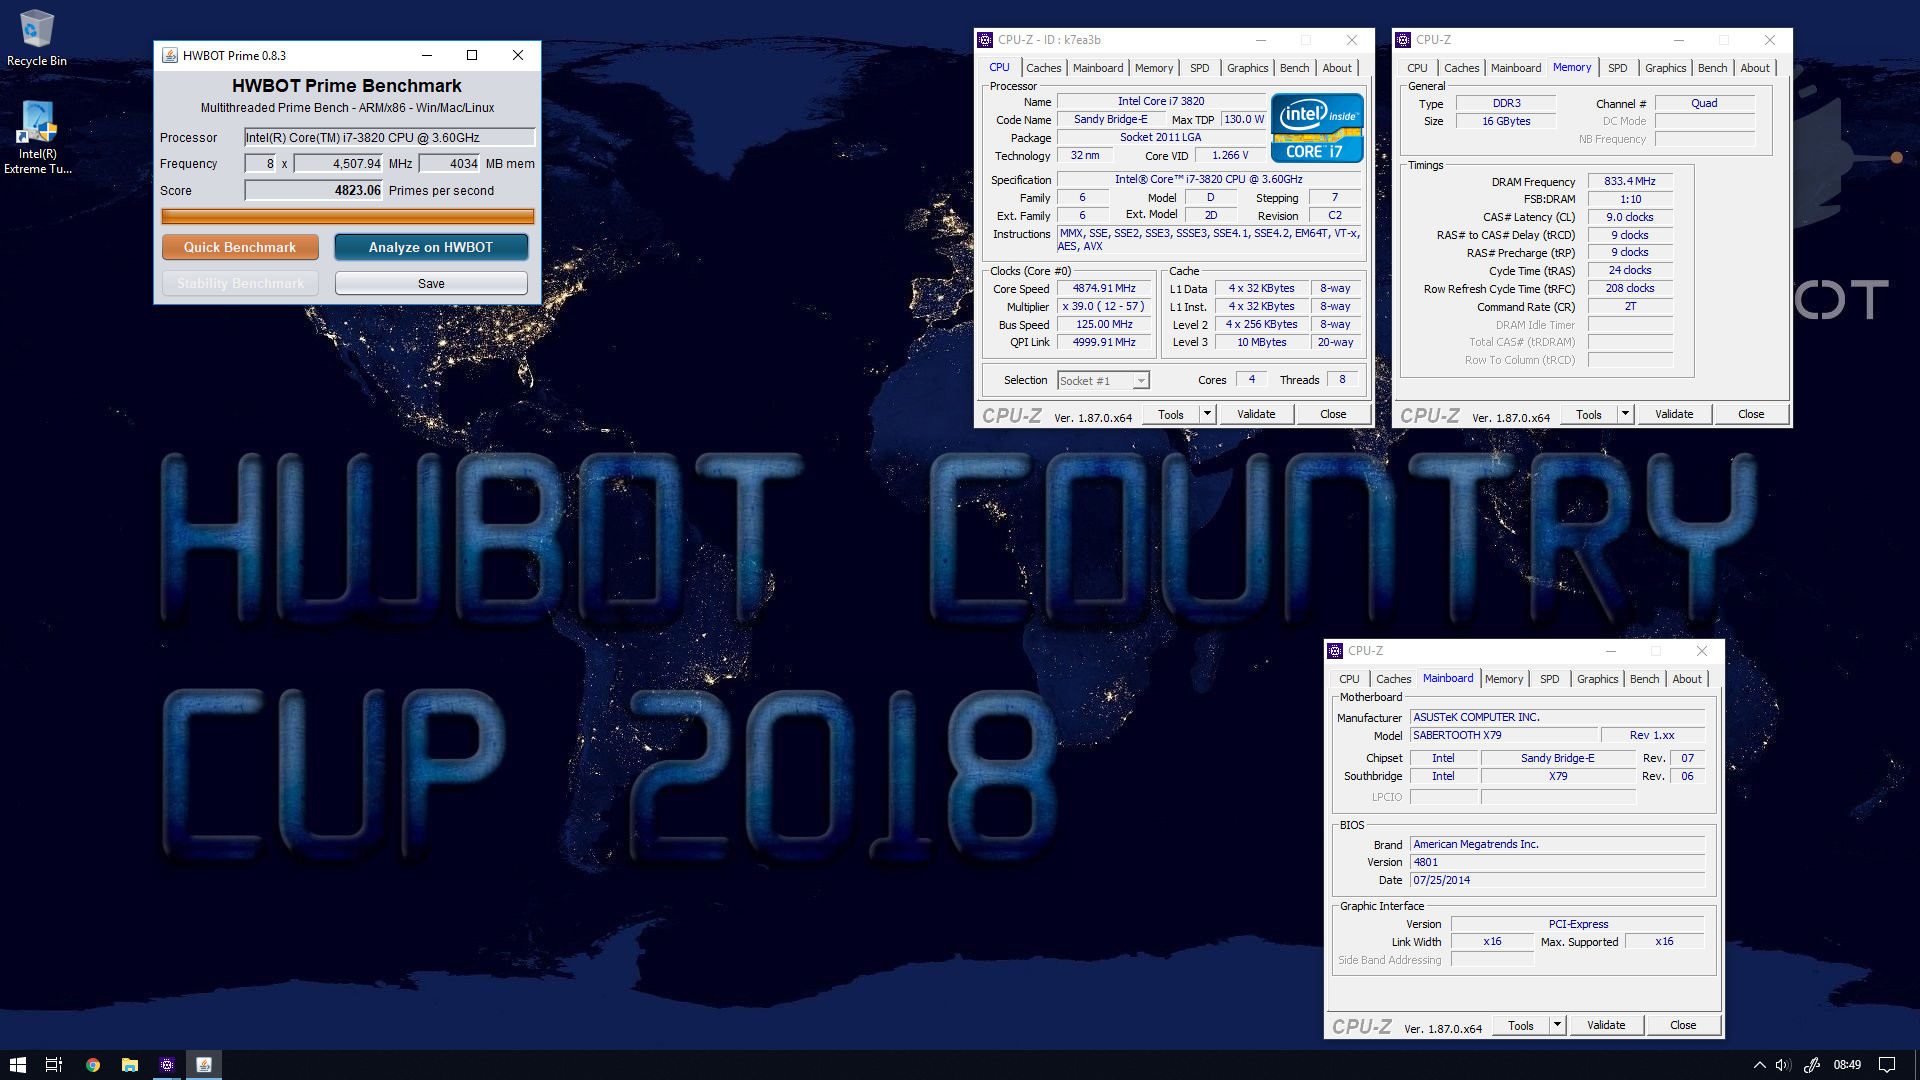The image size is (1920, 1080).
Task: Open Graphics tab in CPU-Z Memory window
Action: click(x=1665, y=68)
